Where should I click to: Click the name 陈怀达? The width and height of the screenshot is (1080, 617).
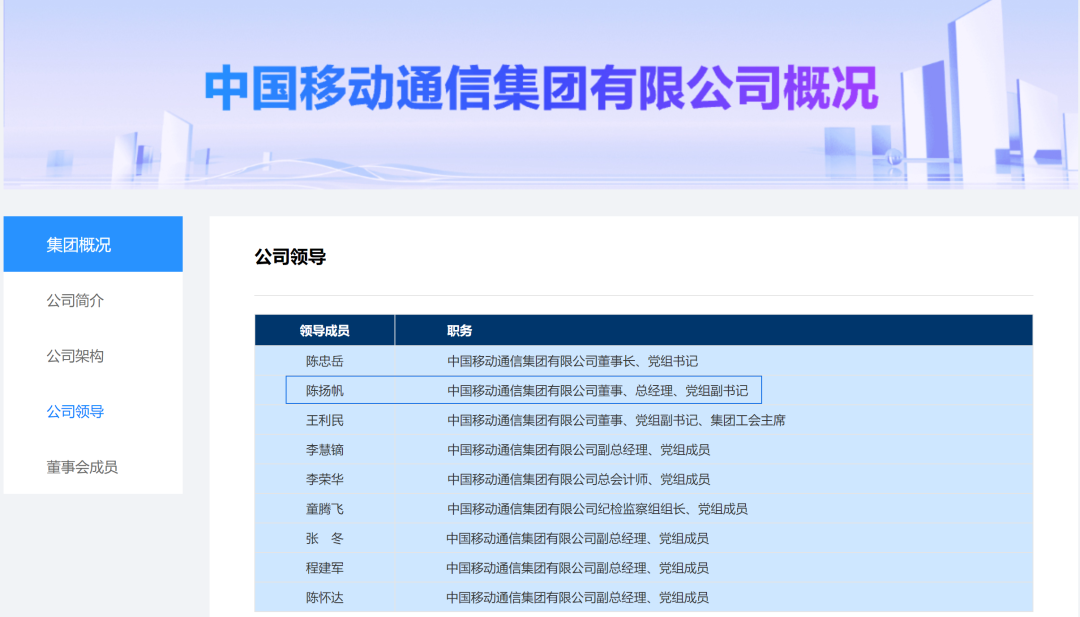(324, 598)
